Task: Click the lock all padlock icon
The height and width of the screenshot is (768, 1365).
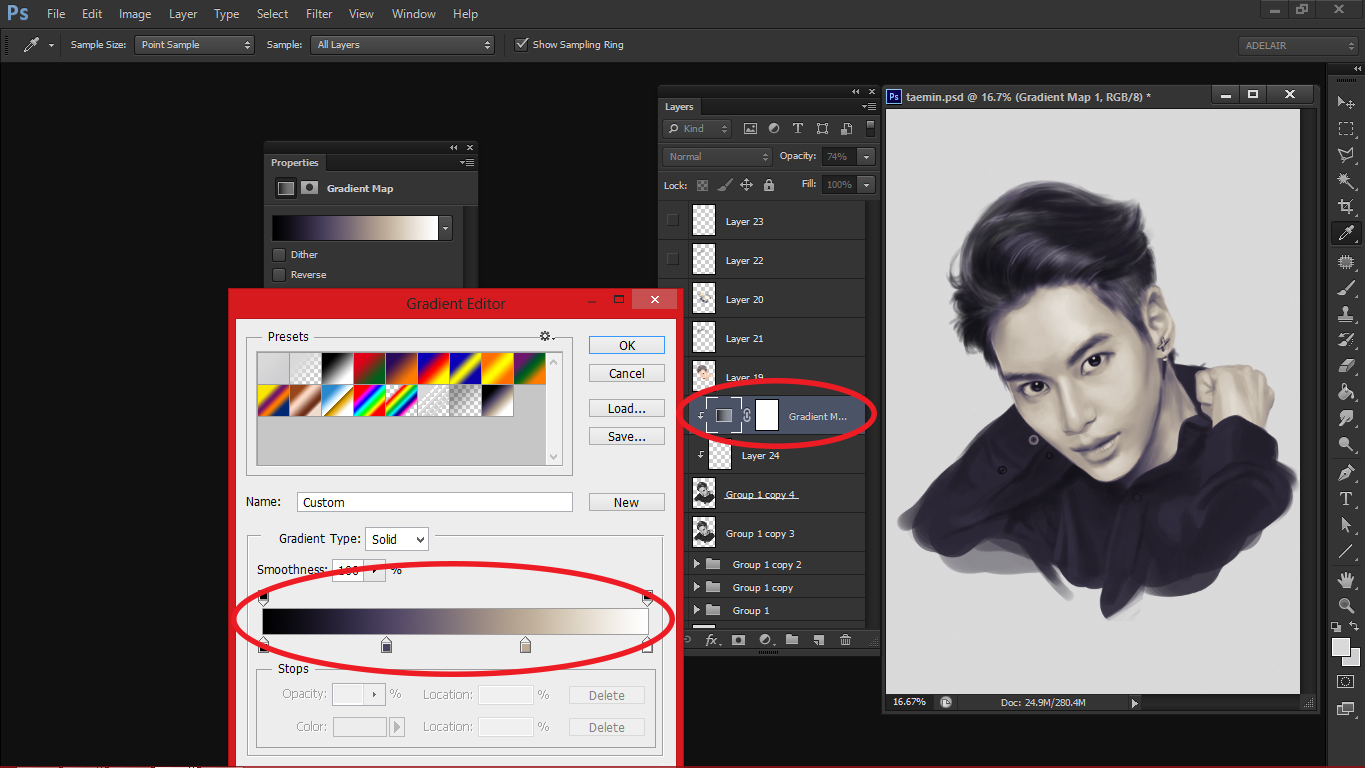Action: (768, 185)
